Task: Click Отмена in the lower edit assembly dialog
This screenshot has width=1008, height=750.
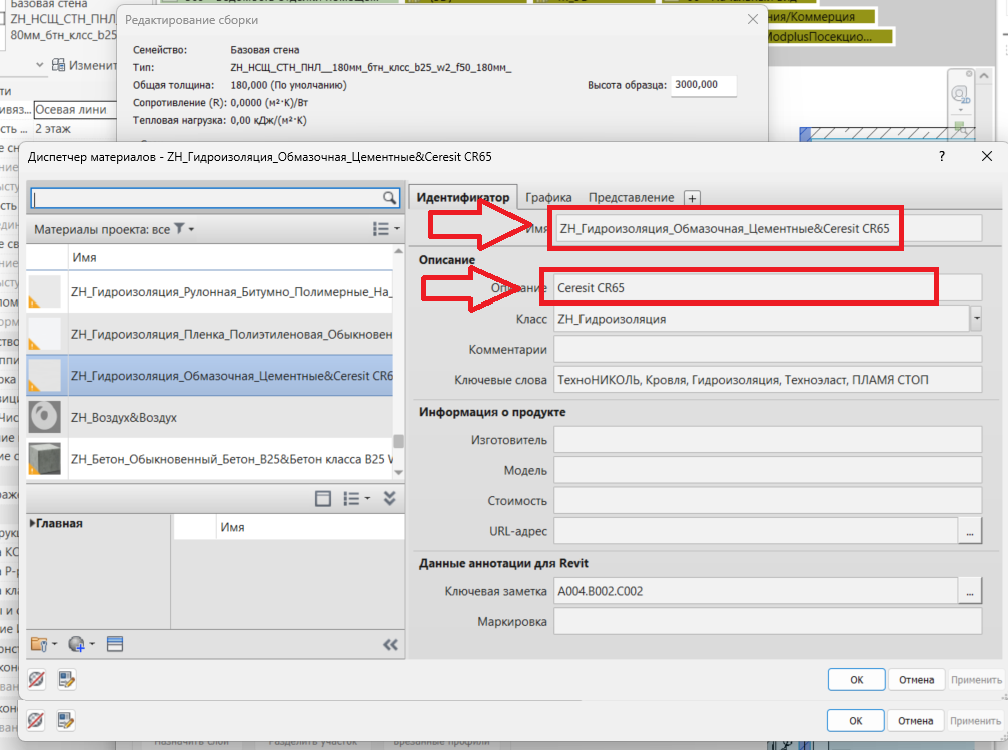Action: [915, 720]
